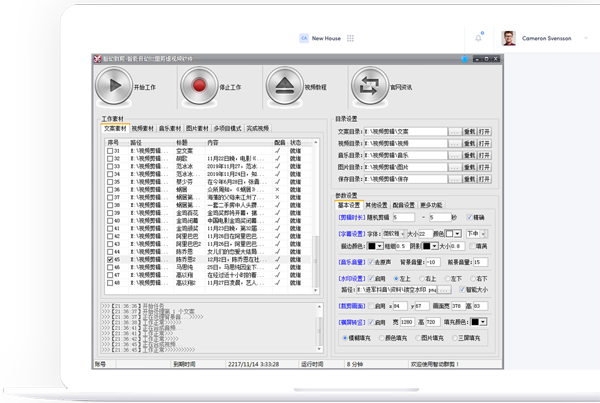Image resolution: width=600 pixels, height=403 pixels.
Task: Click 打开 button for 视频目录
Action: tap(484, 143)
